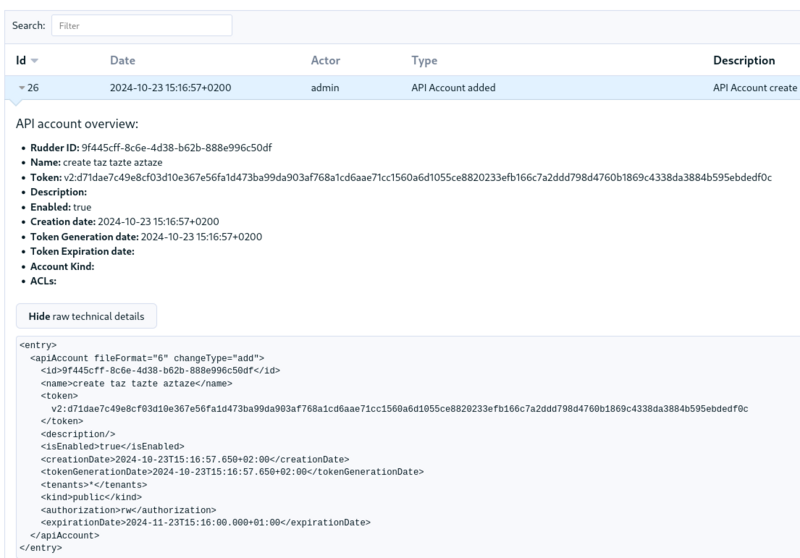Click the ACLs label

click(43, 281)
